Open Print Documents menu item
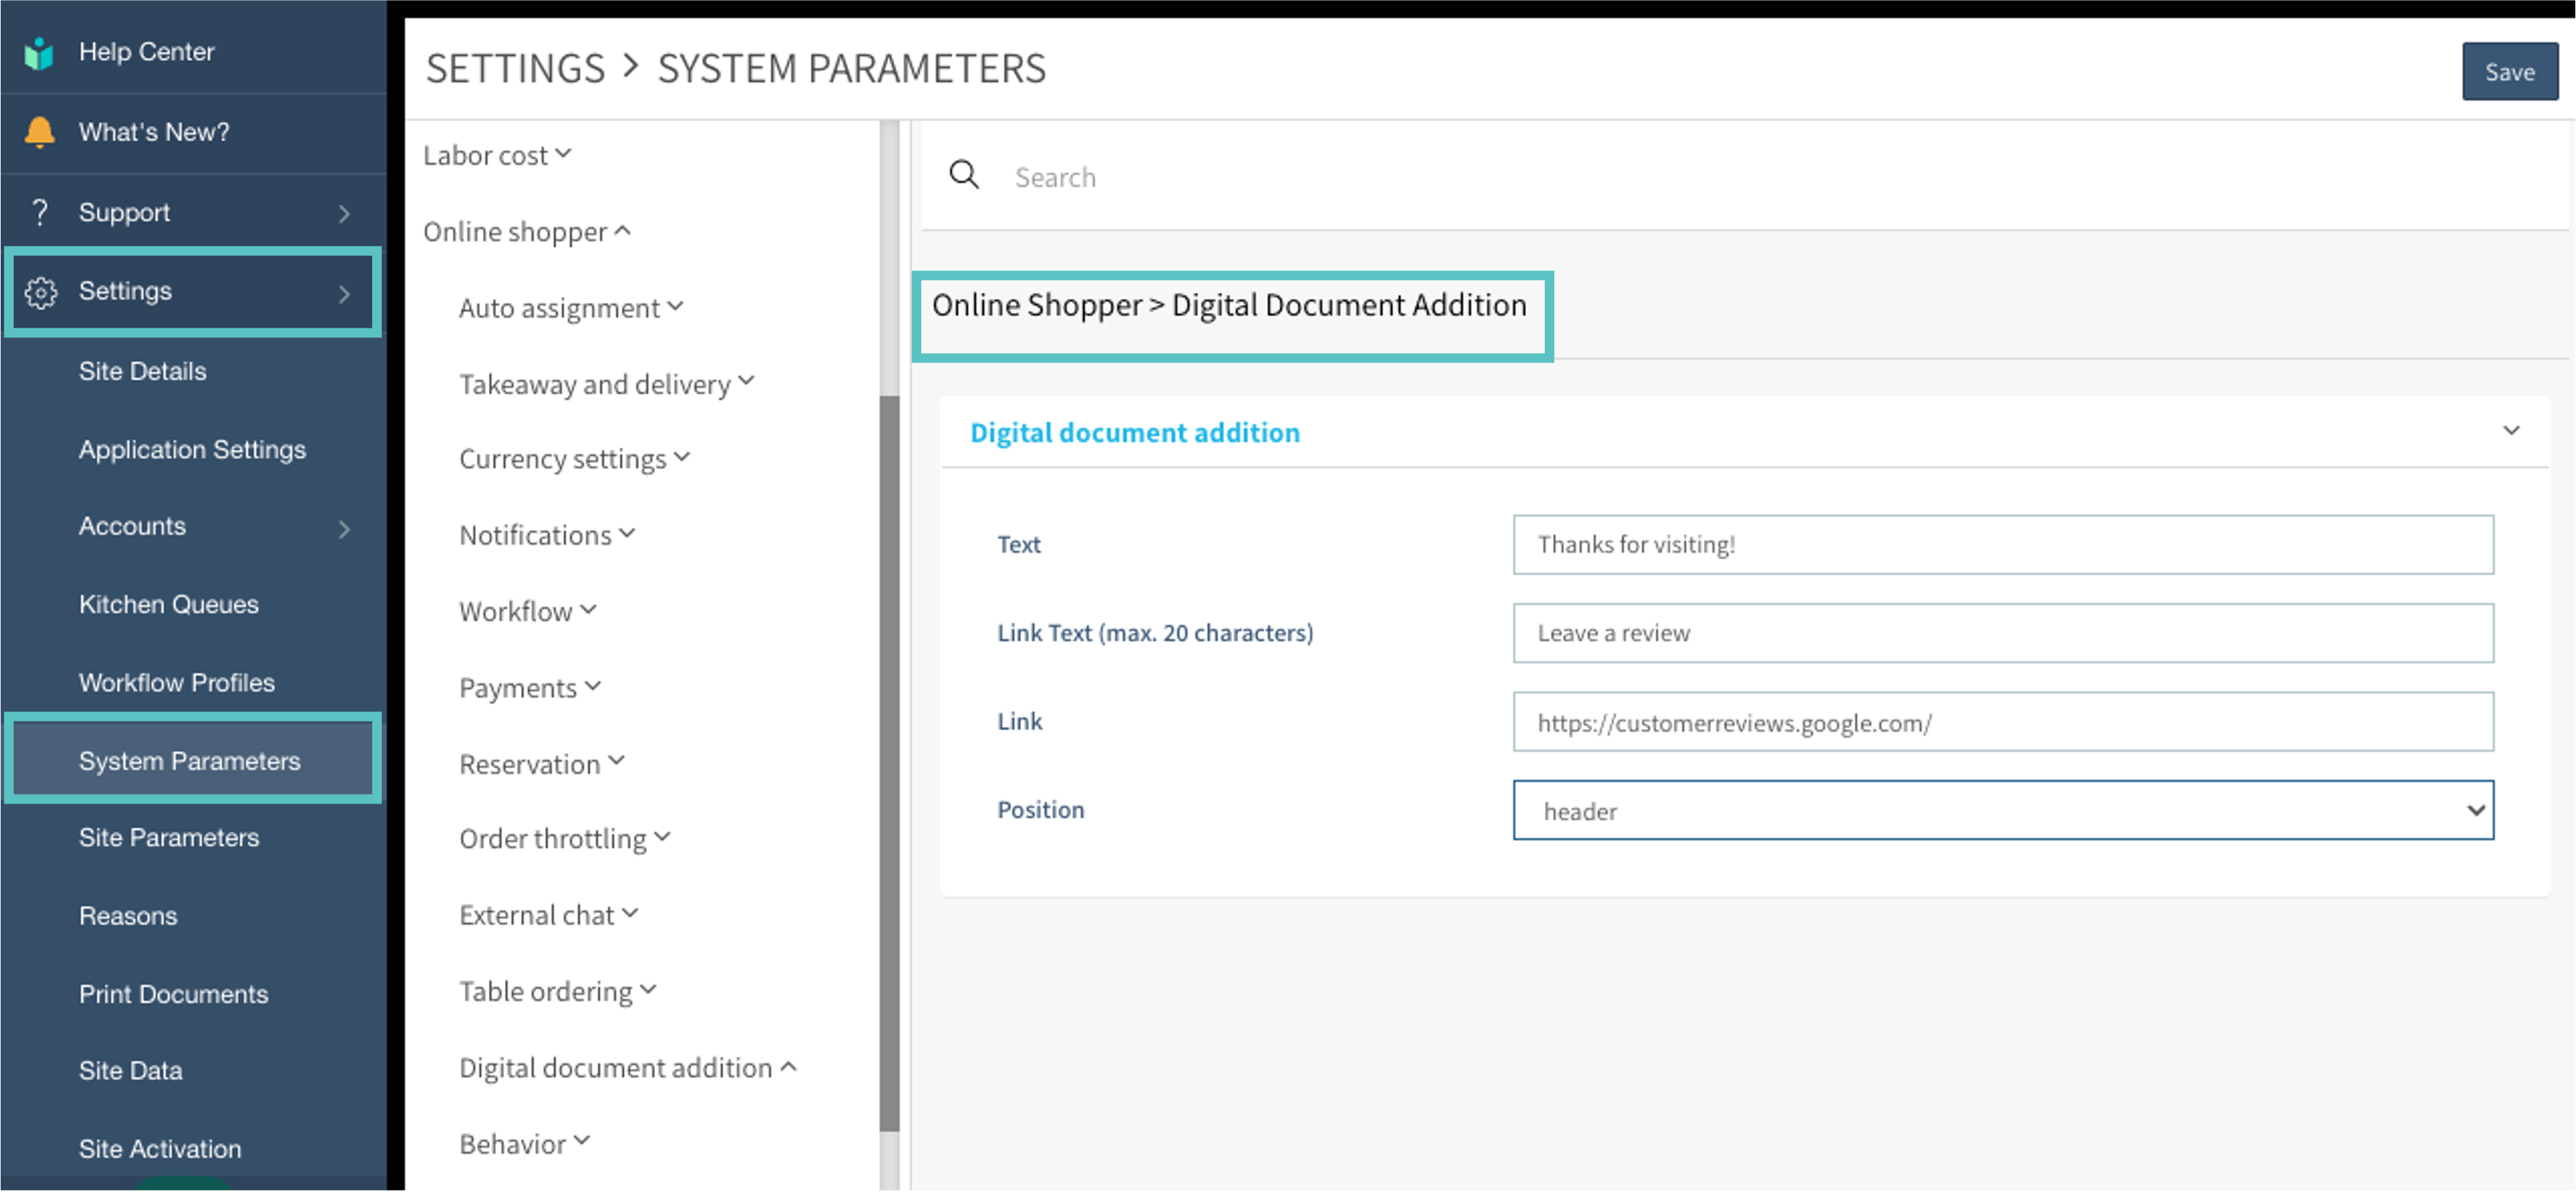2576x1192 pixels. (x=174, y=994)
